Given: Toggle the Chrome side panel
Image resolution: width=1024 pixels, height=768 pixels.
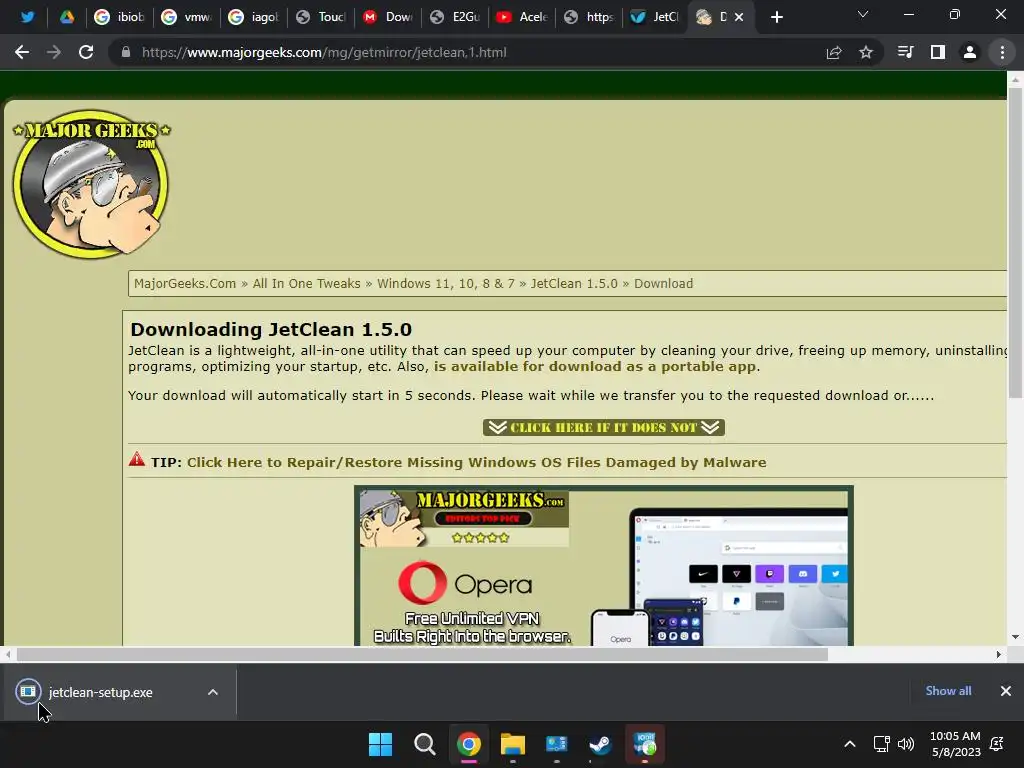Looking at the screenshot, I should pyautogui.click(x=938, y=52).
